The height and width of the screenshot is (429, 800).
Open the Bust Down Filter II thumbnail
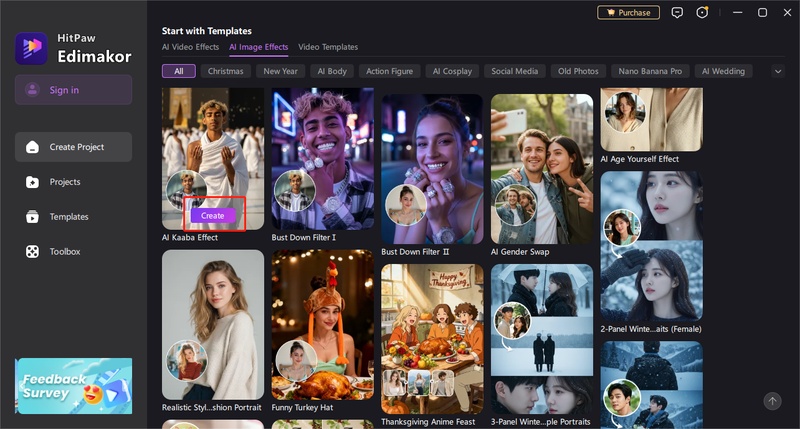[x=432, y=169]
